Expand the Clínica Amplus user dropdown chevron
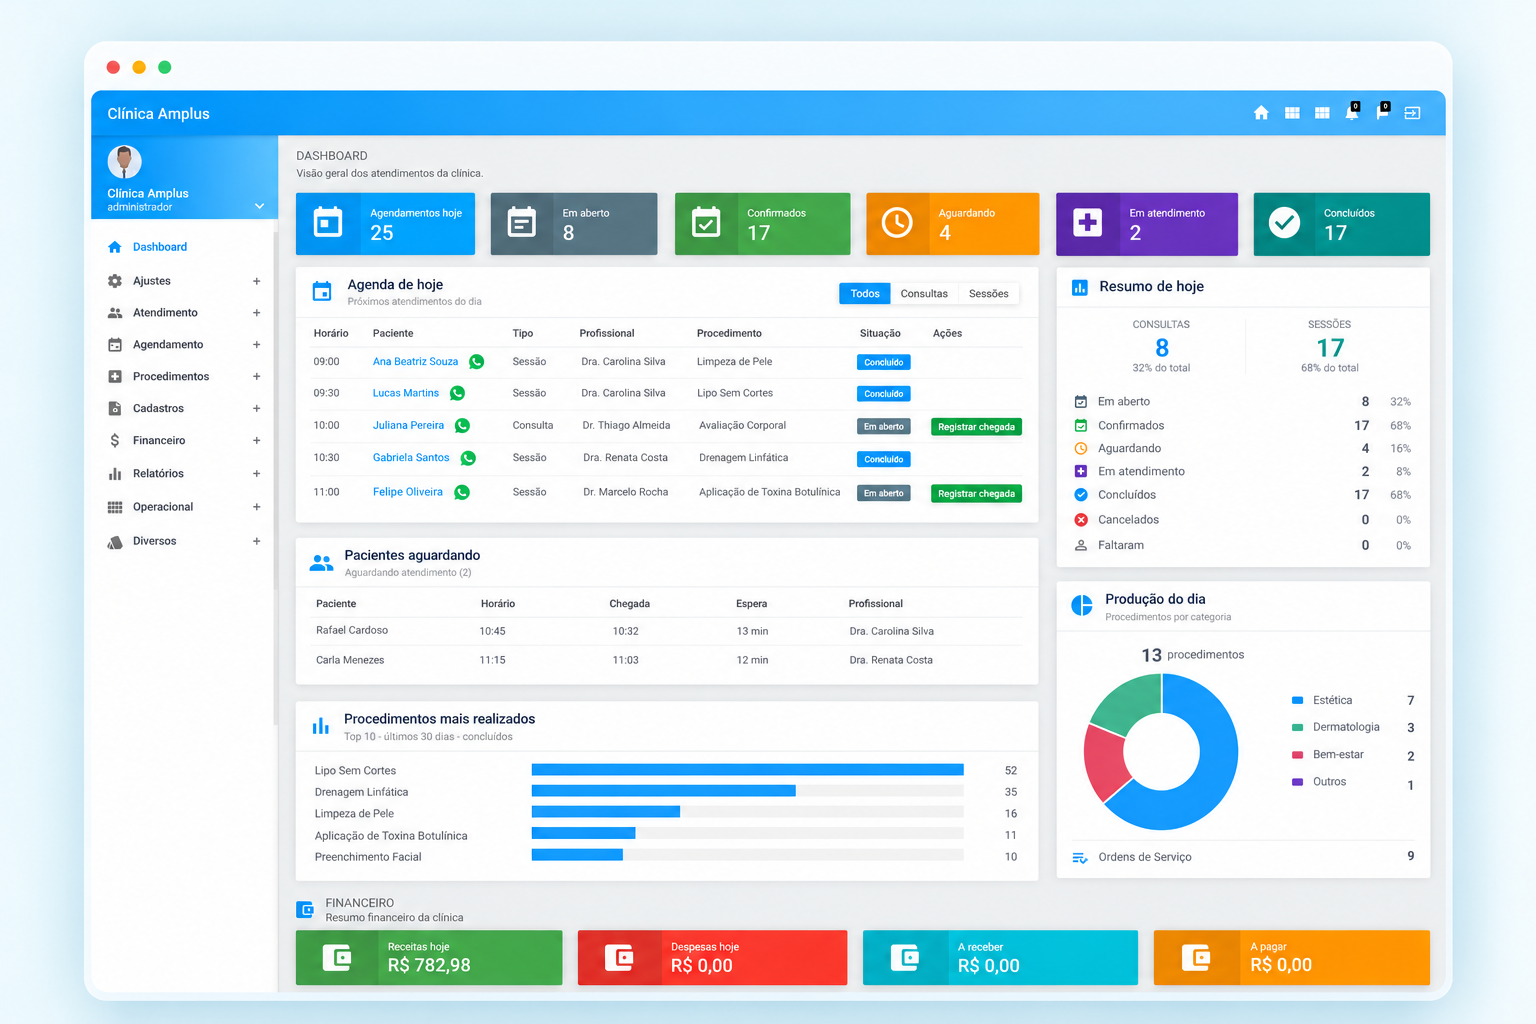Image resolution: width=1536 pixels, height=1024 pixels. 260,206
